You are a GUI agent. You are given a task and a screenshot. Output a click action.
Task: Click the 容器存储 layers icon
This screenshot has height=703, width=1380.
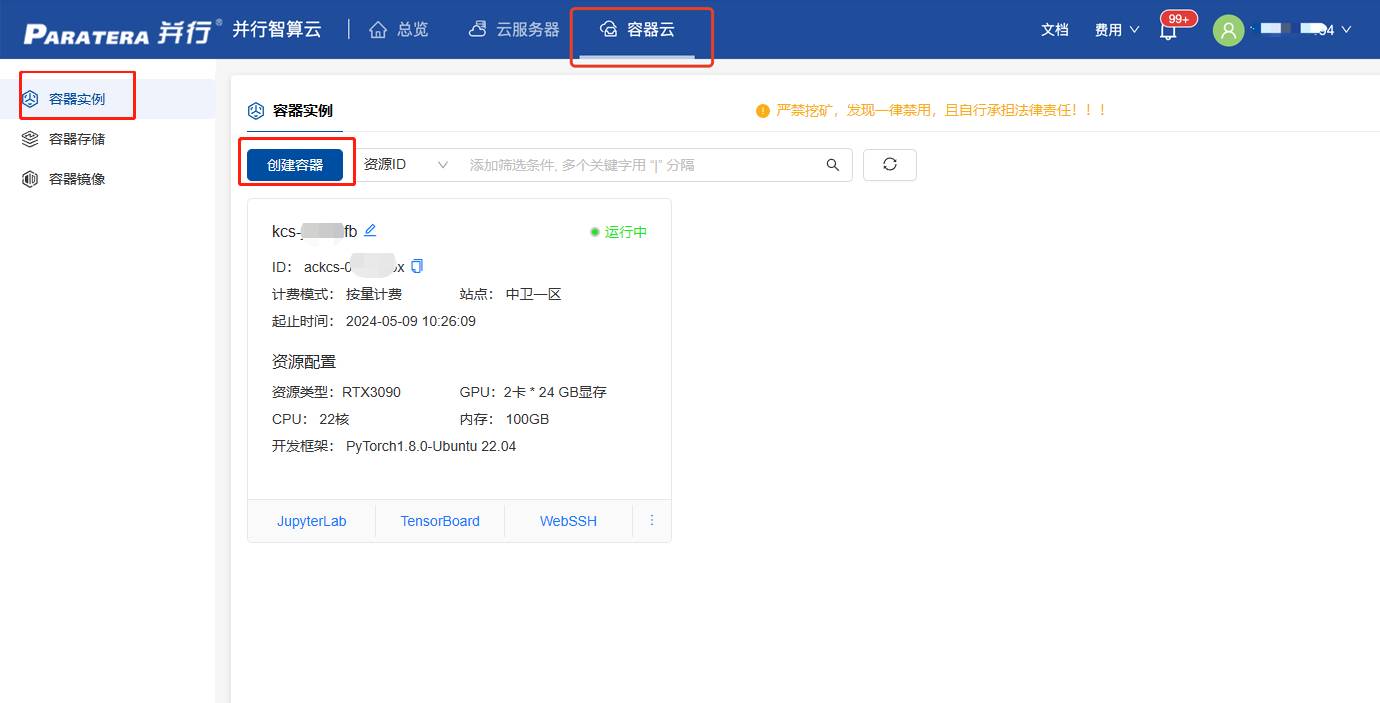(30, 139)
